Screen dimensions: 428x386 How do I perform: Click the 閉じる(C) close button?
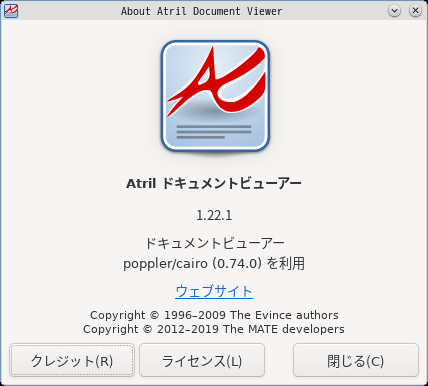(x=356, y=360)
